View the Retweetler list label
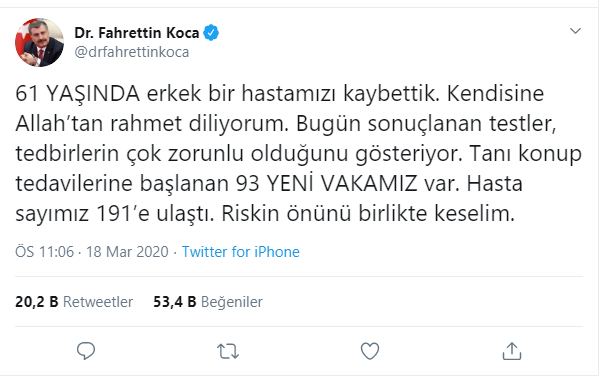The height and width of the screenshot is (376, 603). [98, 302]
